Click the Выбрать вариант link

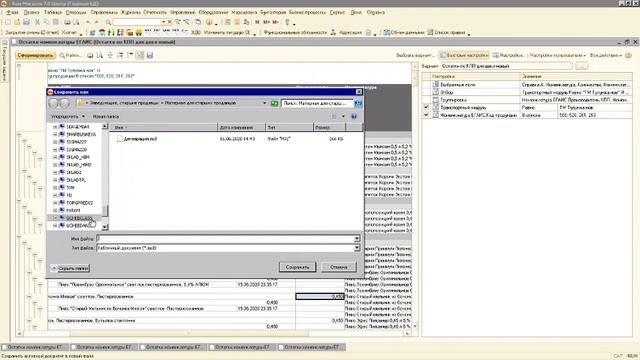[x=415, y=55]
